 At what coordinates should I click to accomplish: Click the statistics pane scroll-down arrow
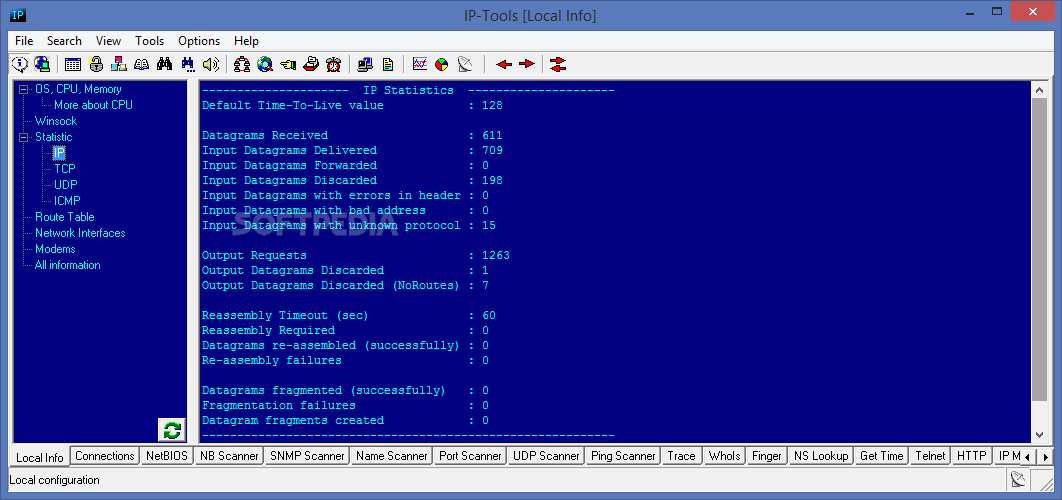pyautogui.click(x=1039, y=436)
